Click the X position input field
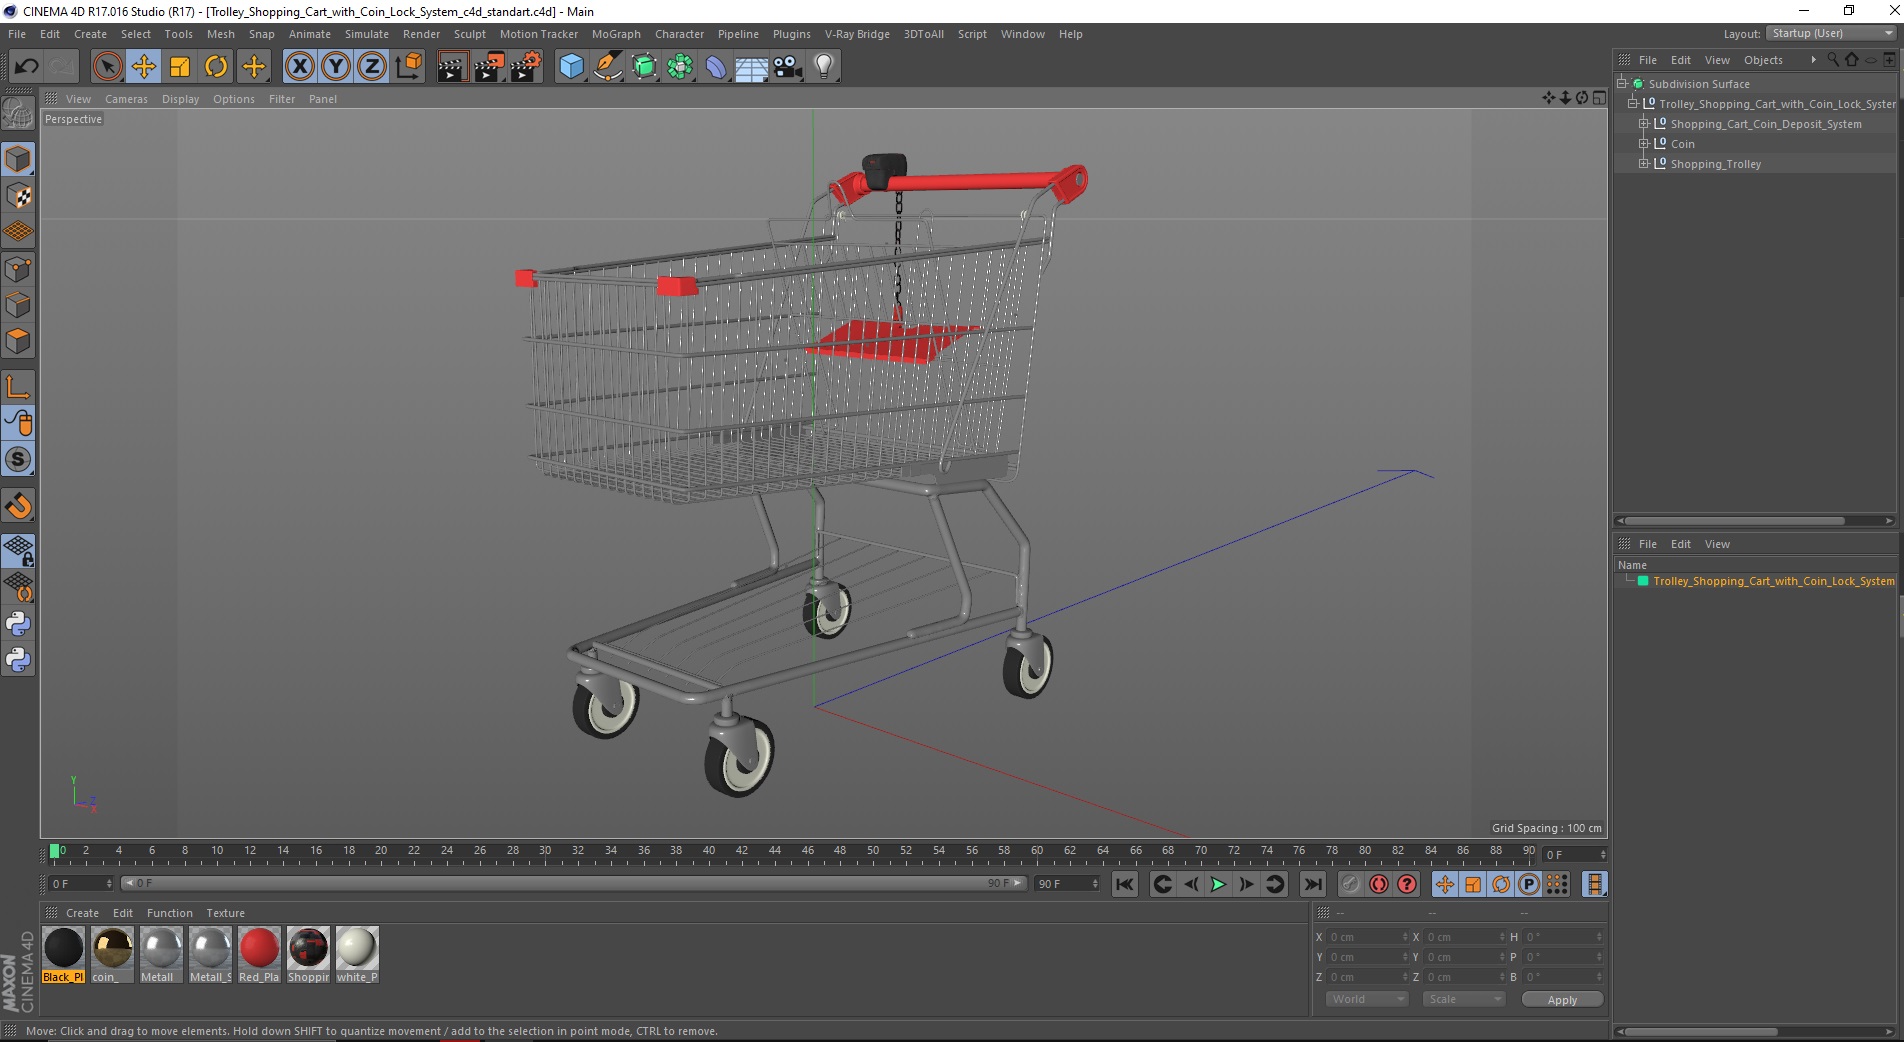 (x=1366, y=937)
